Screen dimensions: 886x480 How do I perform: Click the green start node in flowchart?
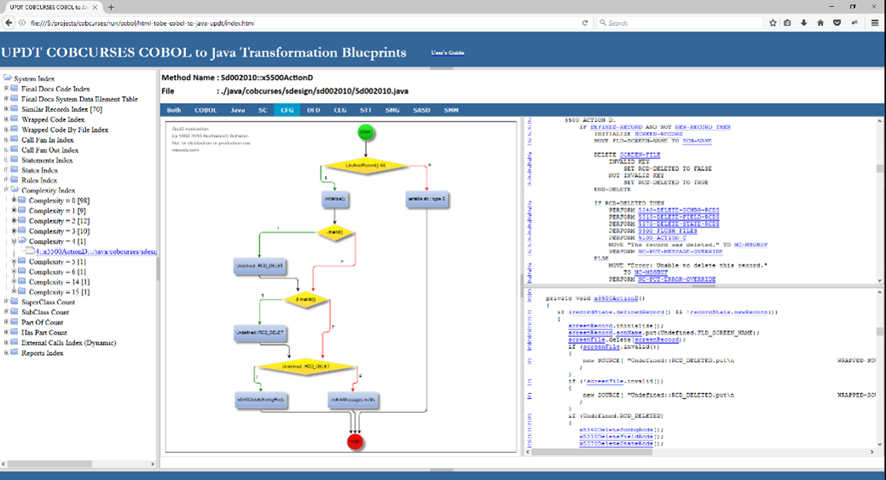click(366, 132)
